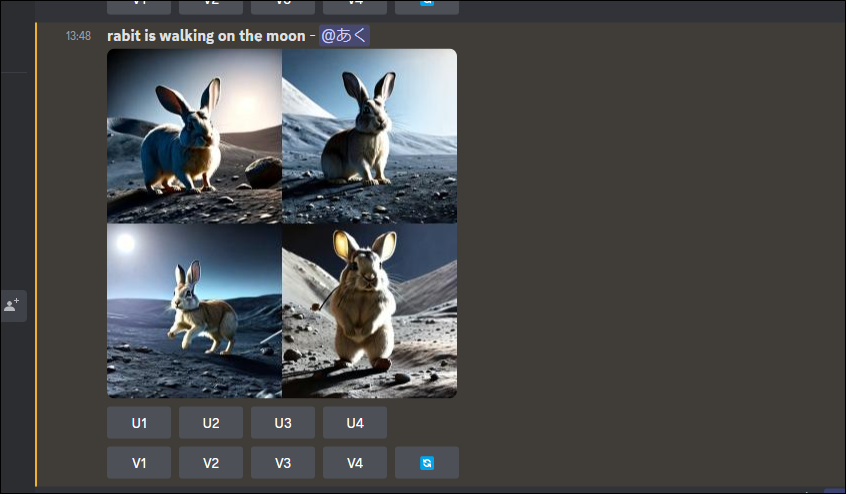The width and height of the screenshot is (846, 494).
Task: Open bottom-left hopping rabbit image
Action: click(x=194, y=311)
